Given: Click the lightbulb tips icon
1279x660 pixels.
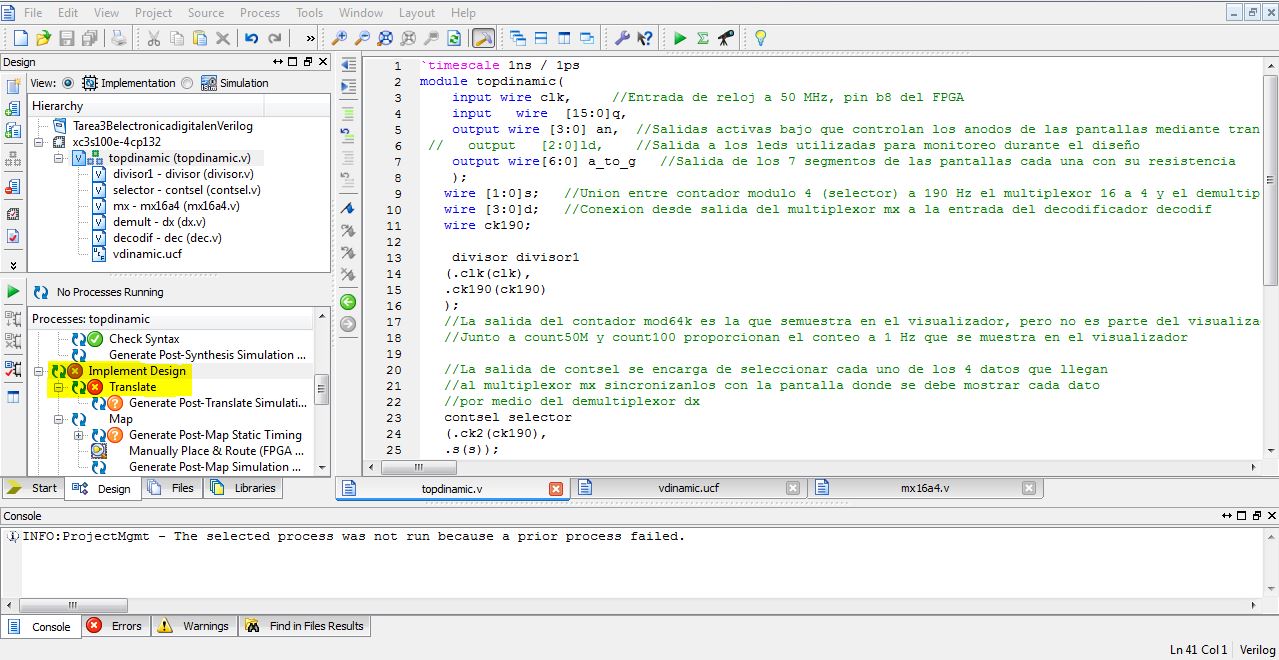Looking at the screenshot, I should pyautogui.click(x=760, y=38).
